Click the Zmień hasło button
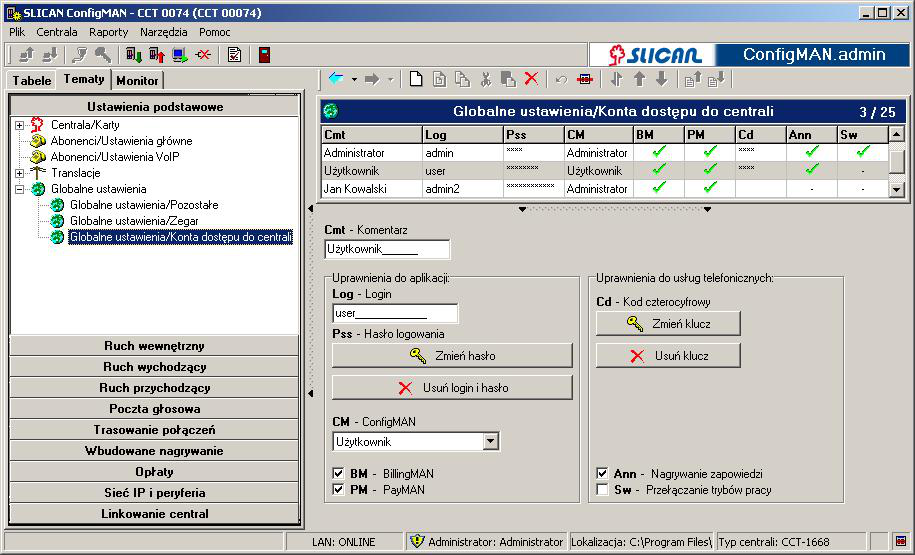 452,355
